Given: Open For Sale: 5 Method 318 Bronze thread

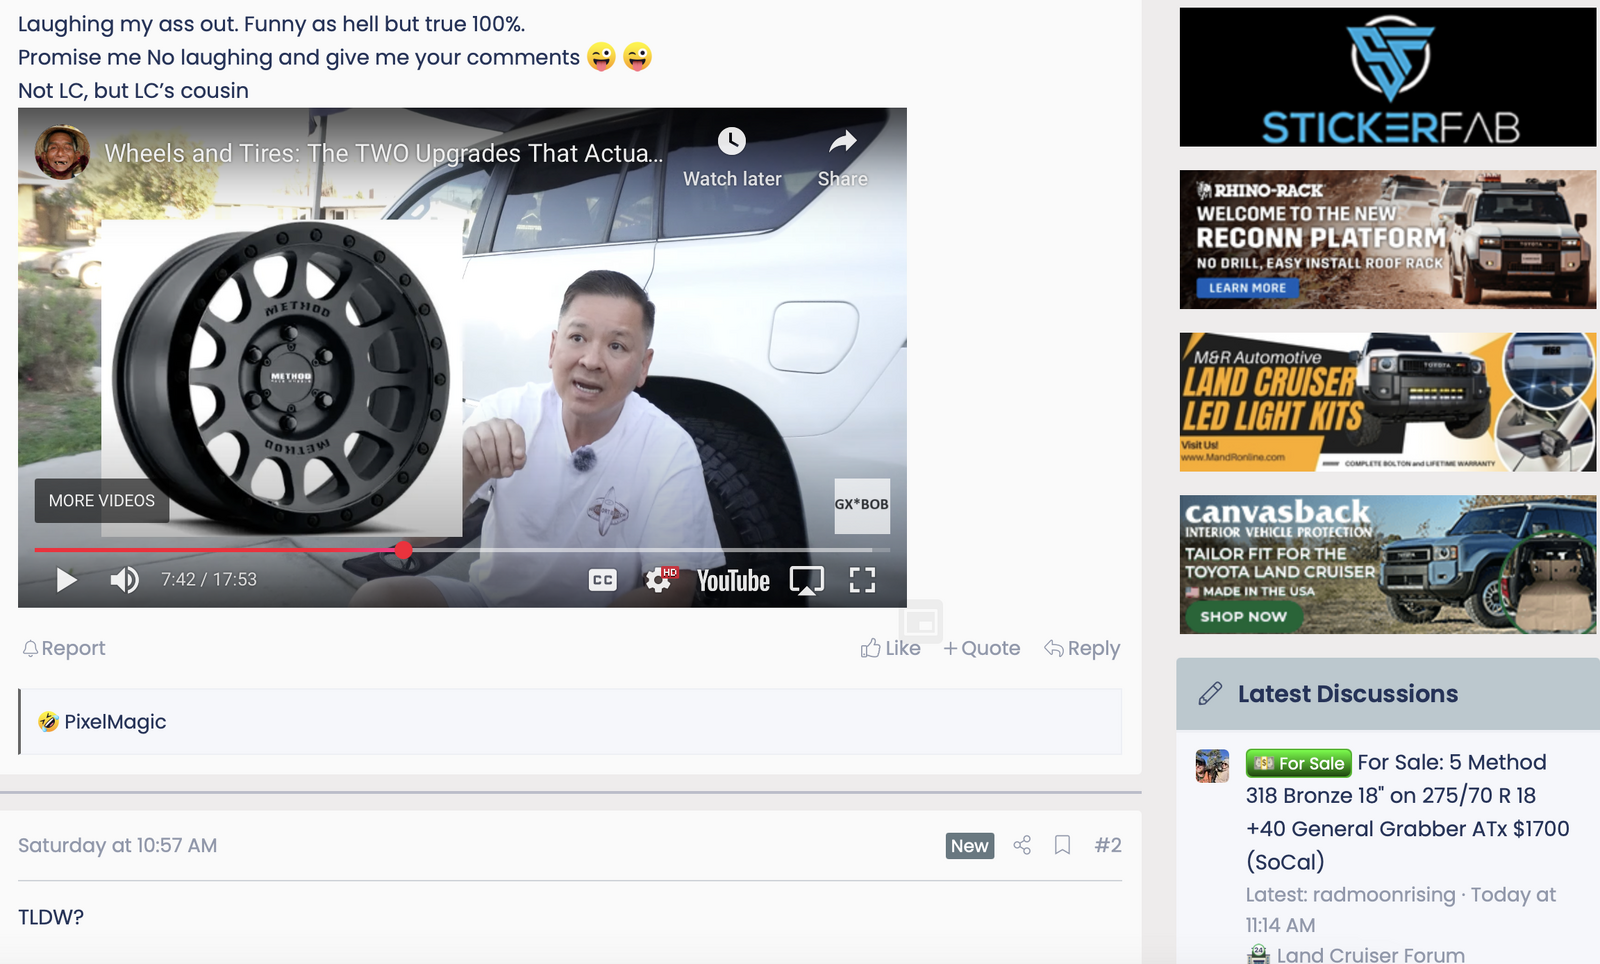Looking at the screenshot, I should point(1407,812).
